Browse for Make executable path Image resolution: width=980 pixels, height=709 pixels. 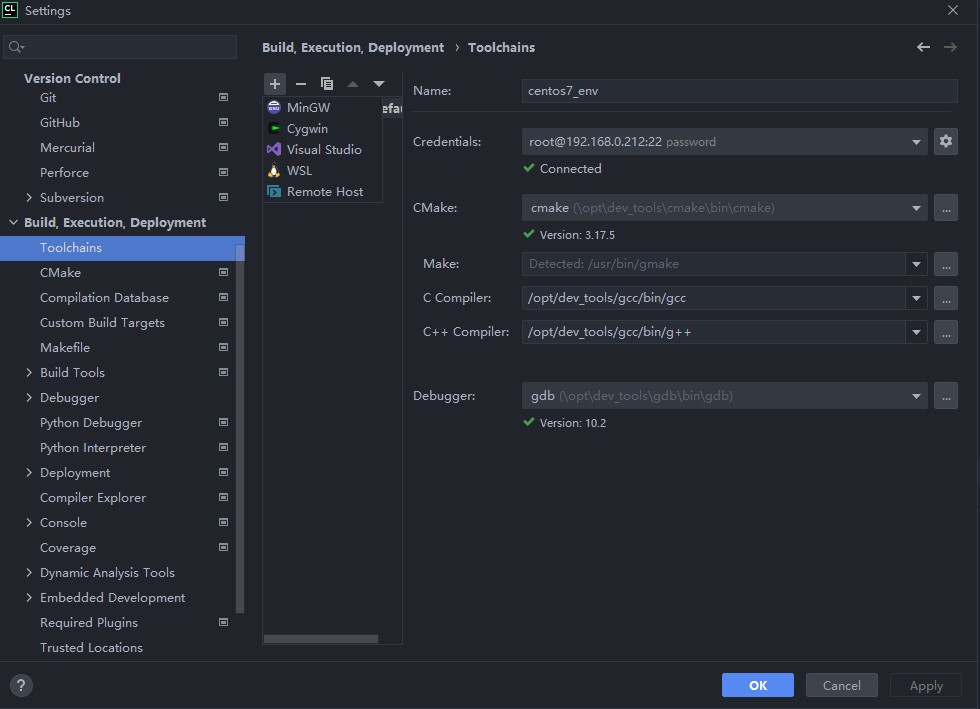[946, 264]
